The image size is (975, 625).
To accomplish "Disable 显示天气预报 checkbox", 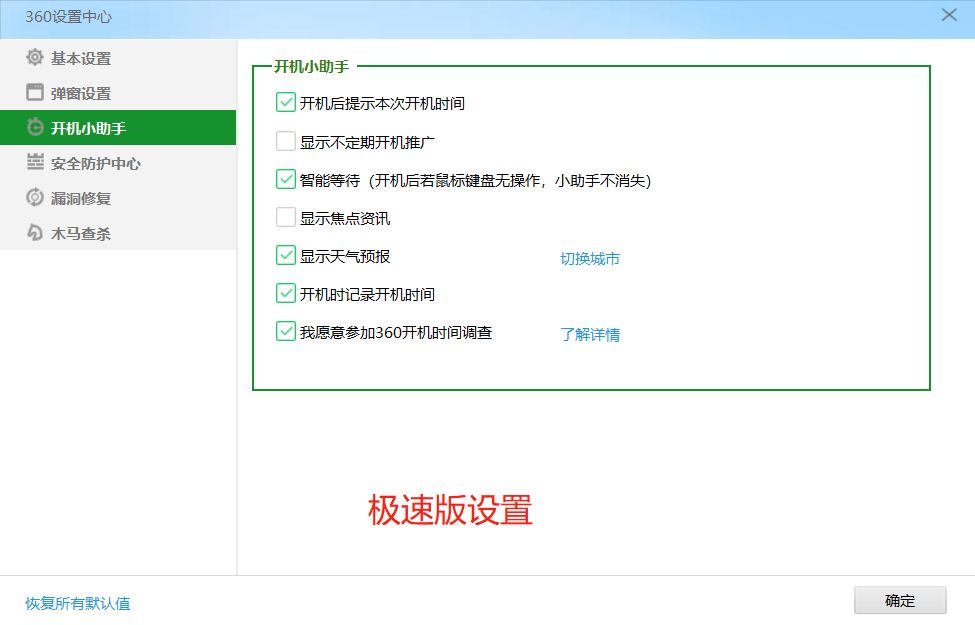I will click(285, 256).
